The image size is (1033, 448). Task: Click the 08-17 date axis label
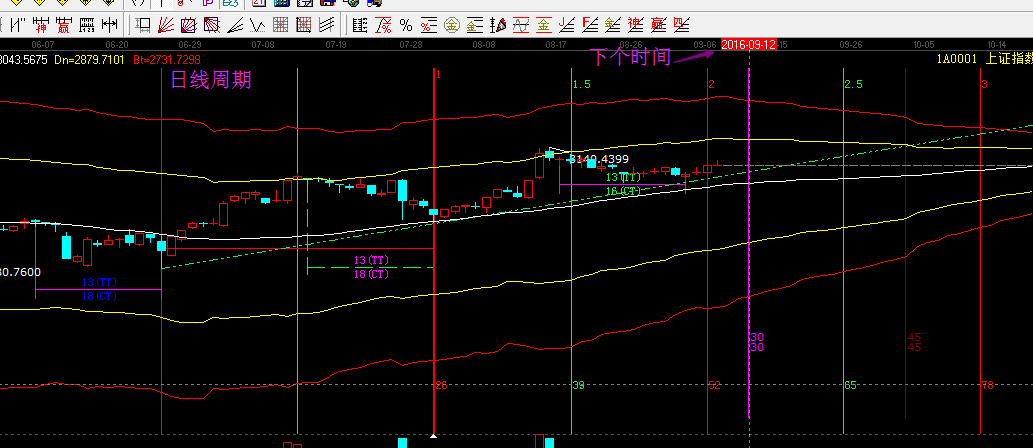tap(556, 45)
